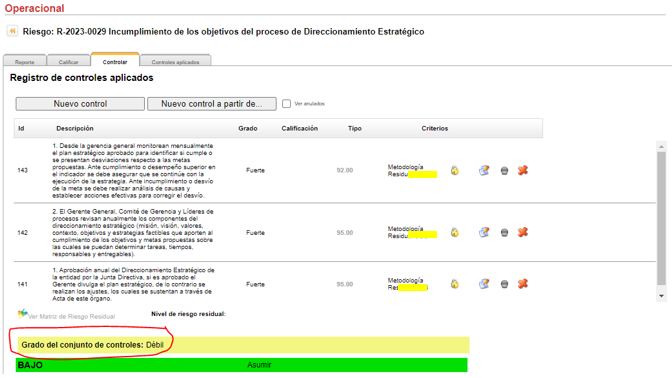Delete control 142 with the red X
Viewport: 672px width, 378px height.
(522, 232)
